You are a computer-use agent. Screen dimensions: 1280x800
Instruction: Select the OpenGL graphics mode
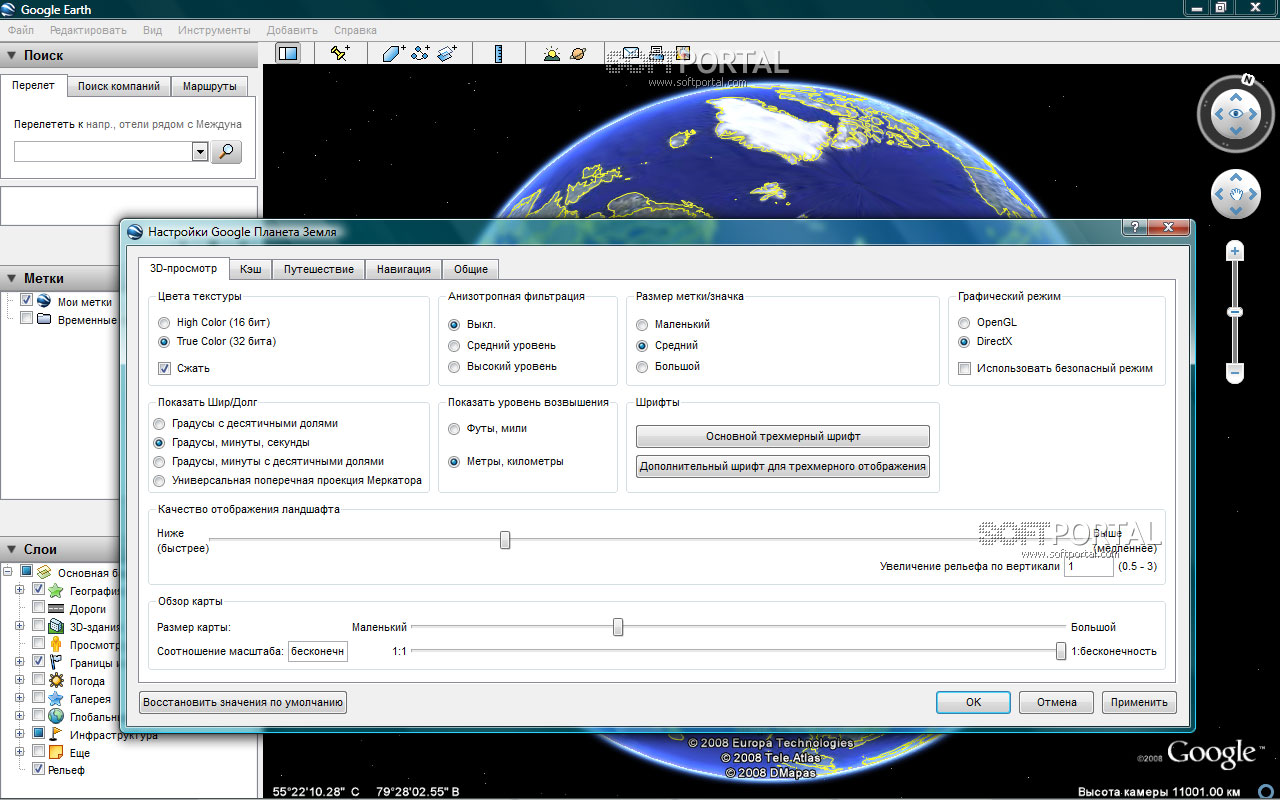pyautogui.click(x=964, y=322)
